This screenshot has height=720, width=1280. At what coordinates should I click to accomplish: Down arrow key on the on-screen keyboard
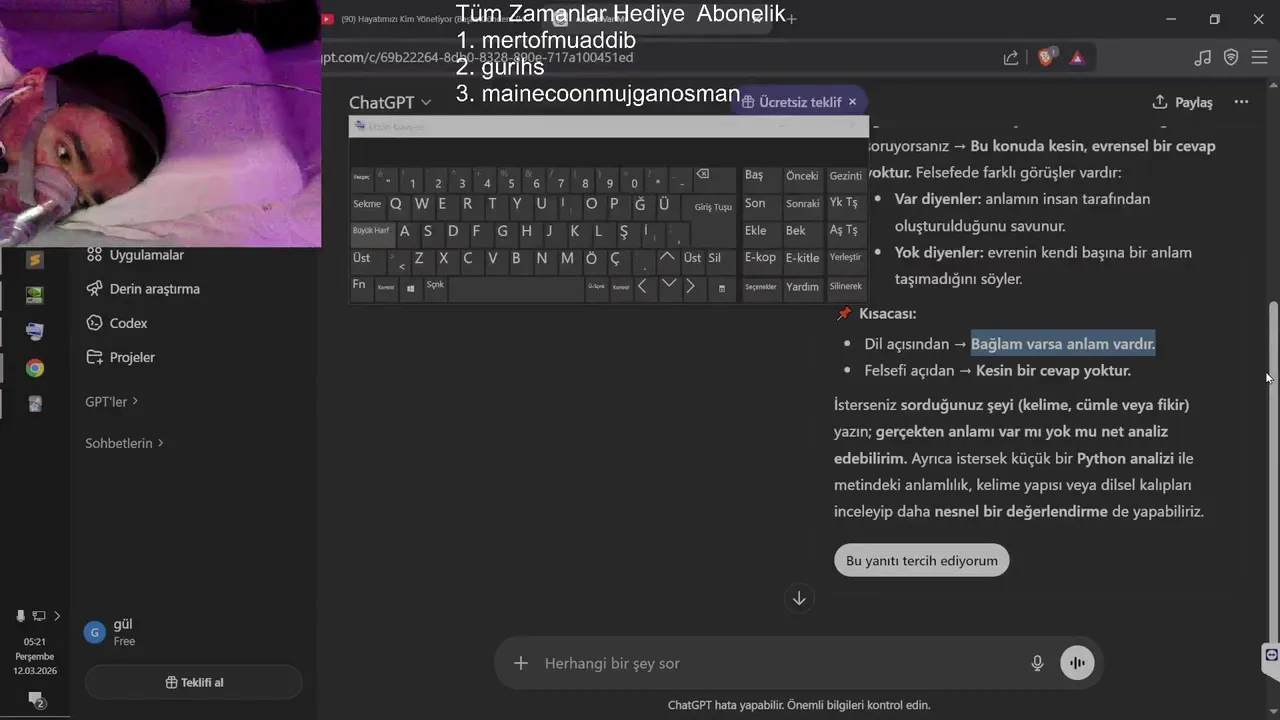(668, 287)
